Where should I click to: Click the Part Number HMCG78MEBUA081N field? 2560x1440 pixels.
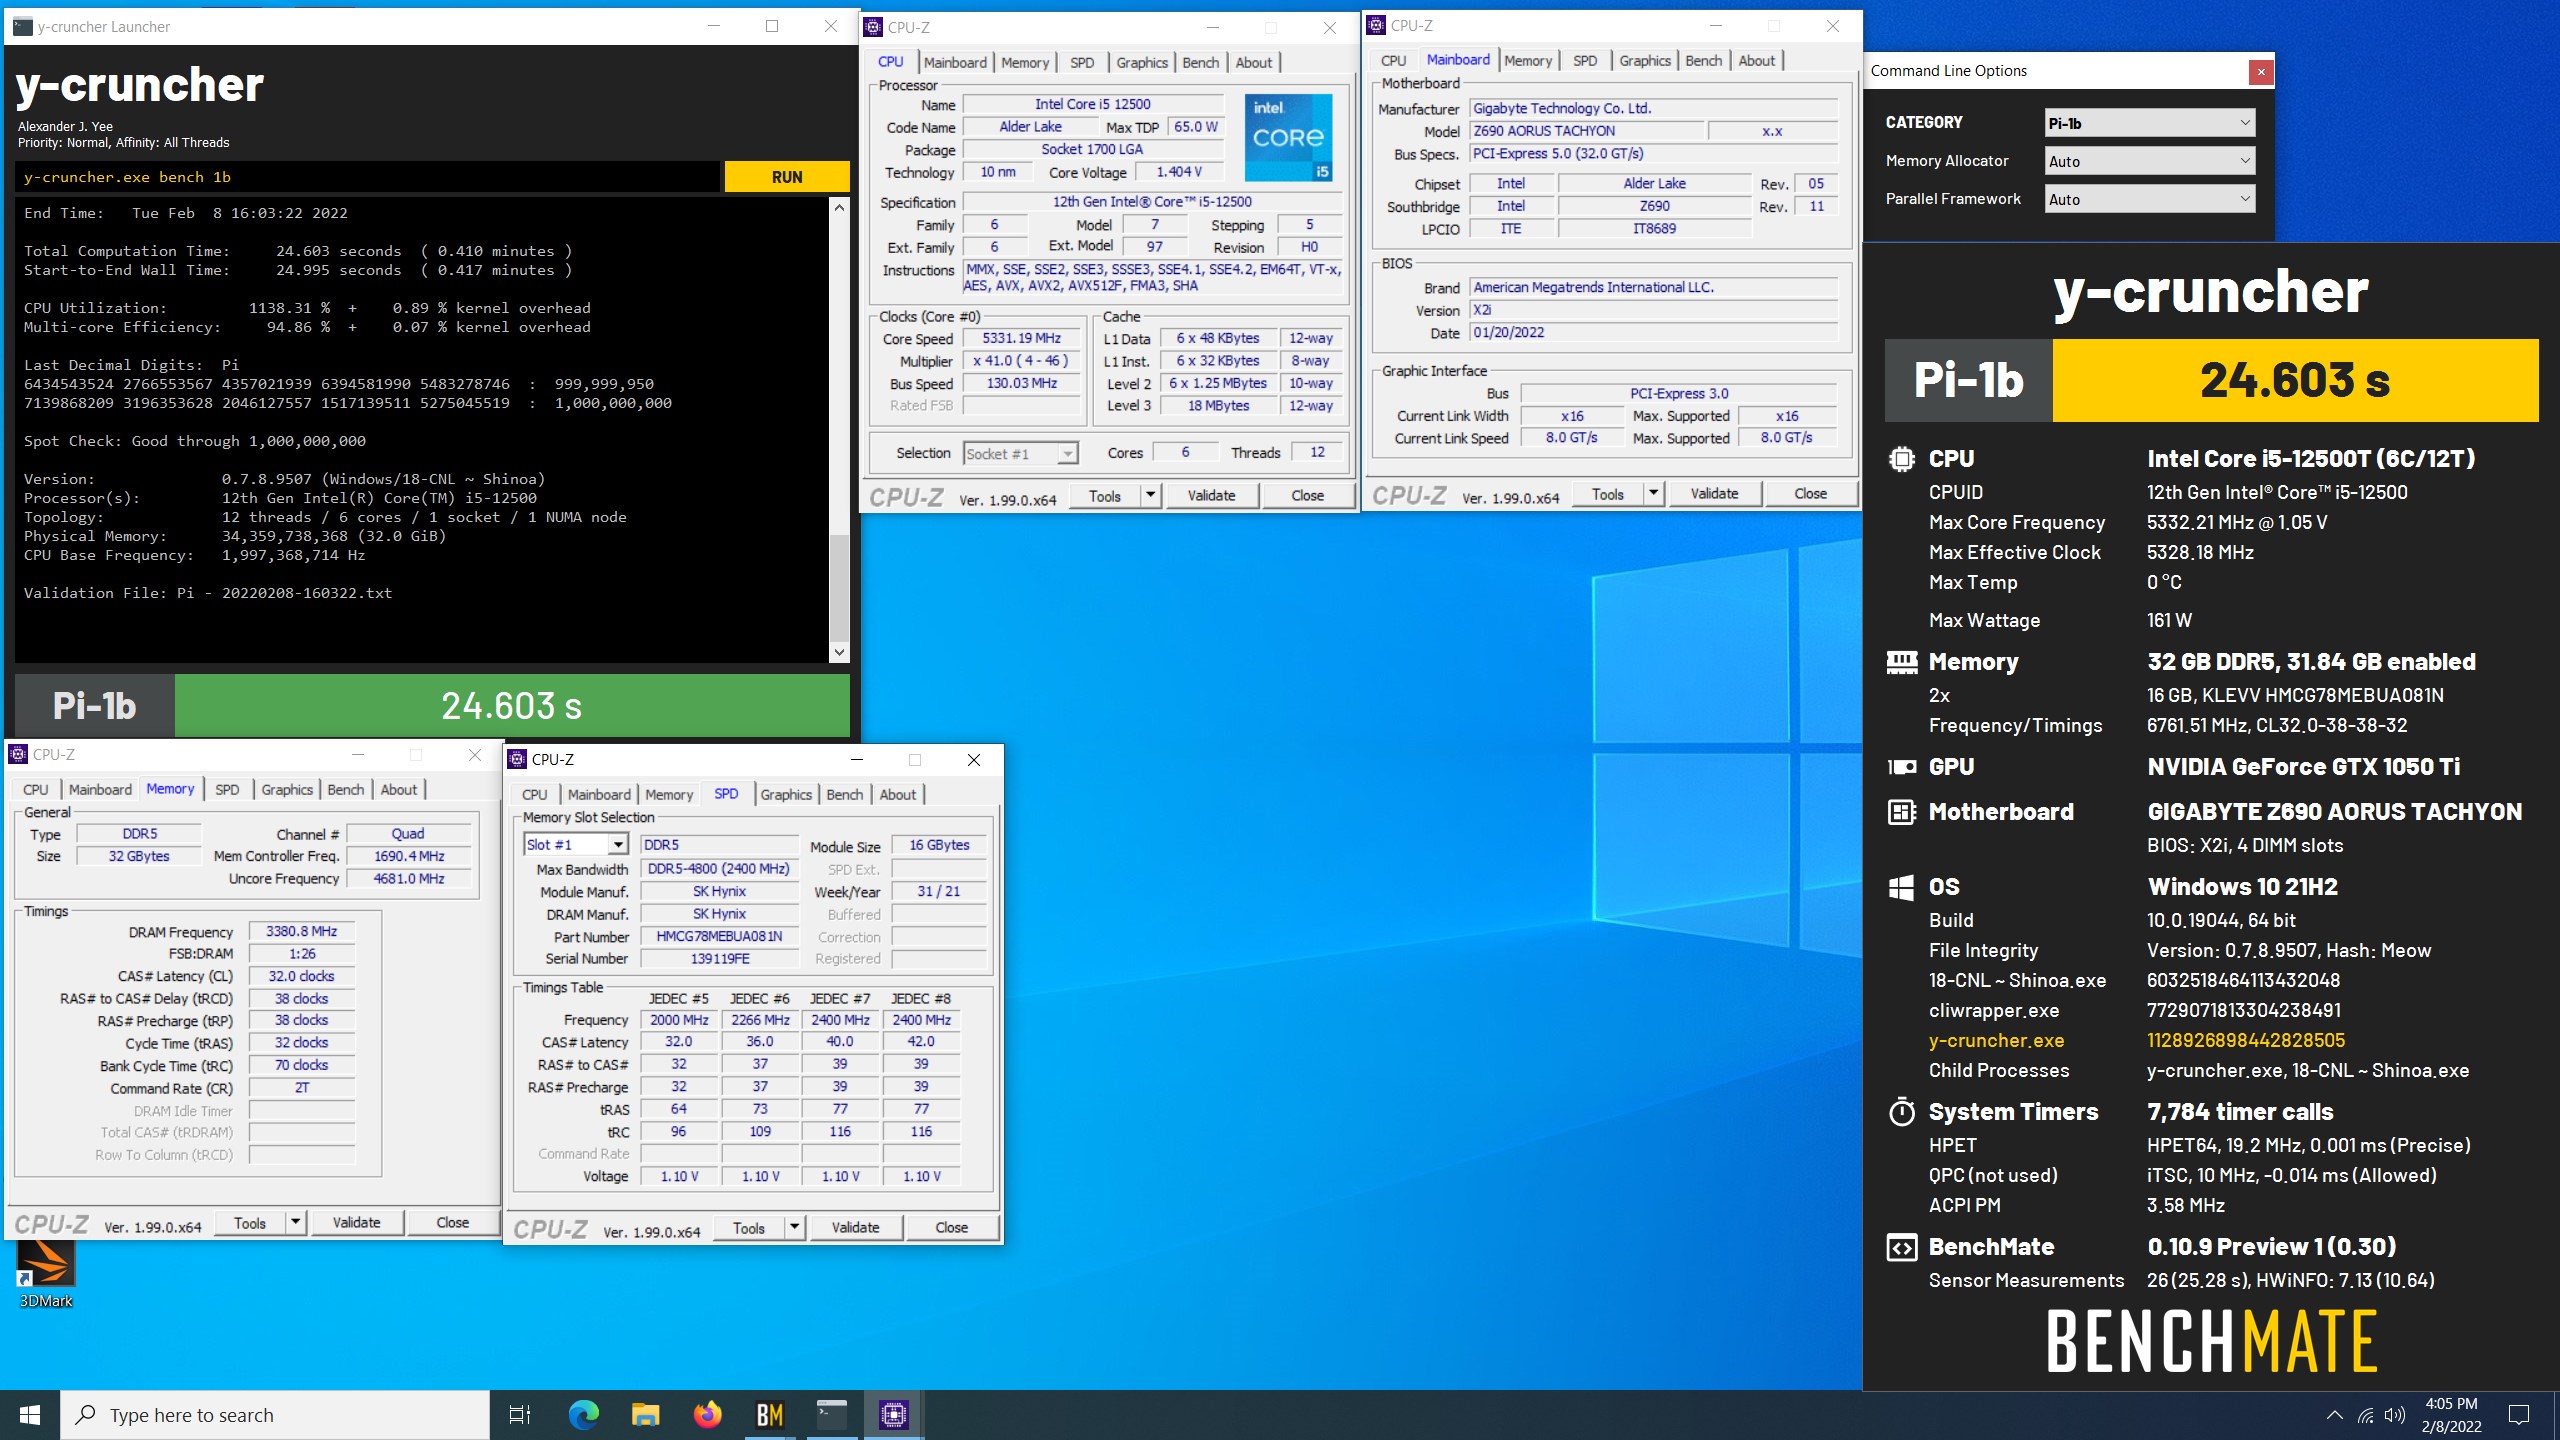(x=719, y=936)
